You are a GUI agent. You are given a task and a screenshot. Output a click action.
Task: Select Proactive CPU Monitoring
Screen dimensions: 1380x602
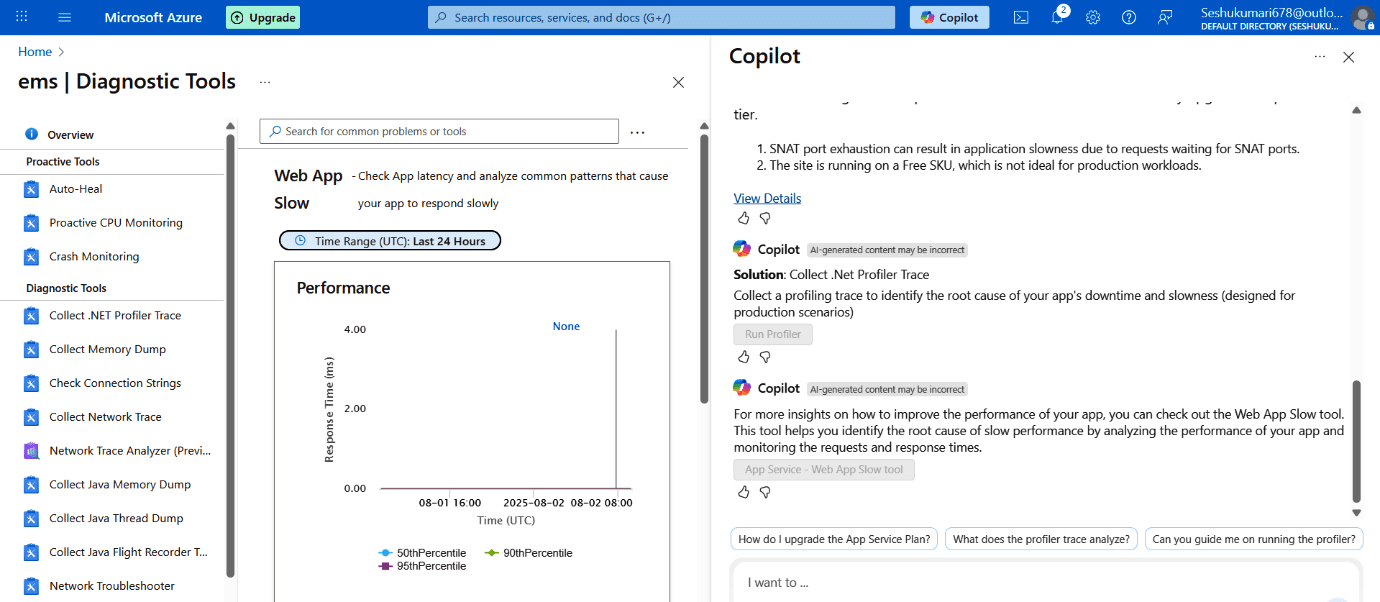pos(116,222)
